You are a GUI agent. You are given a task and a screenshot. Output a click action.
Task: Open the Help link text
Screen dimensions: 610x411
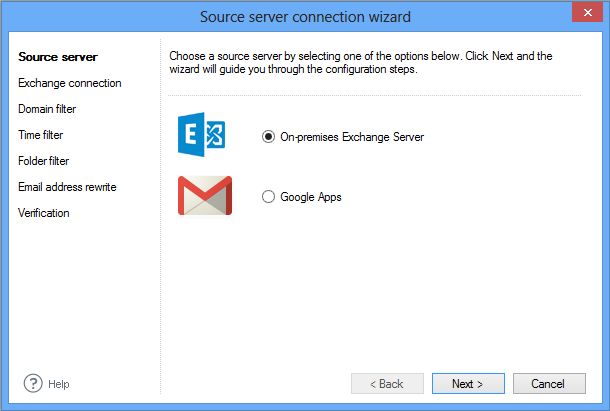pos(59,384)
